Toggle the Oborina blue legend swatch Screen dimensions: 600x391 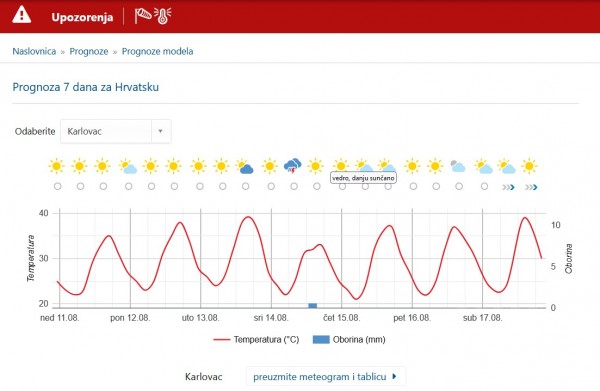pos(321,339)
